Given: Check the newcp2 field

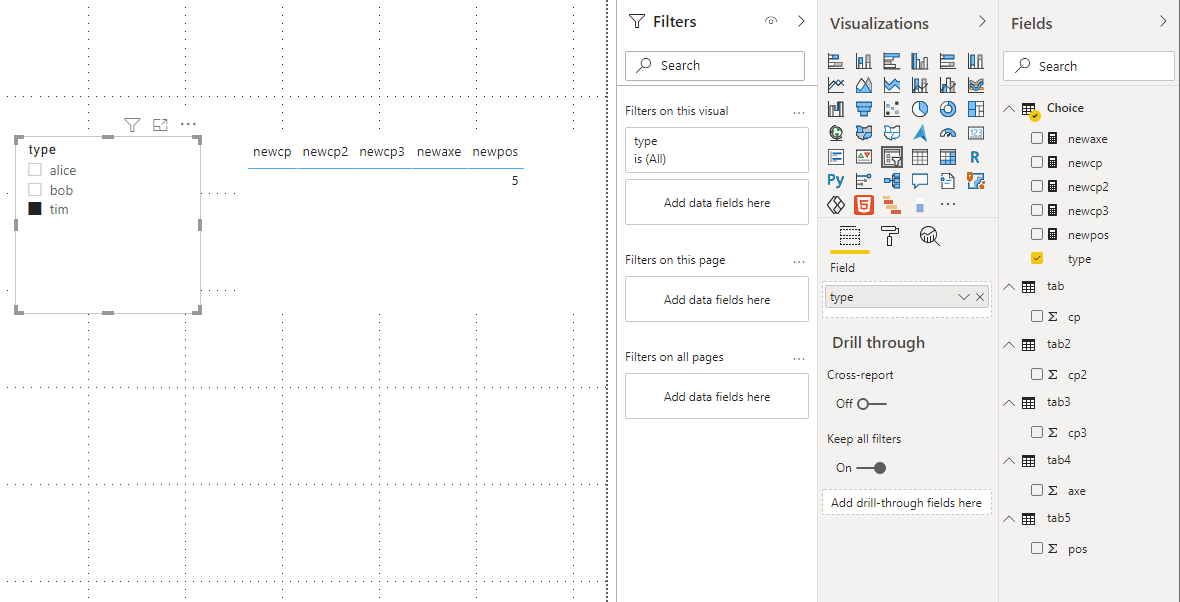Looking at the screenshot, I should click(x=1037, y=187).
